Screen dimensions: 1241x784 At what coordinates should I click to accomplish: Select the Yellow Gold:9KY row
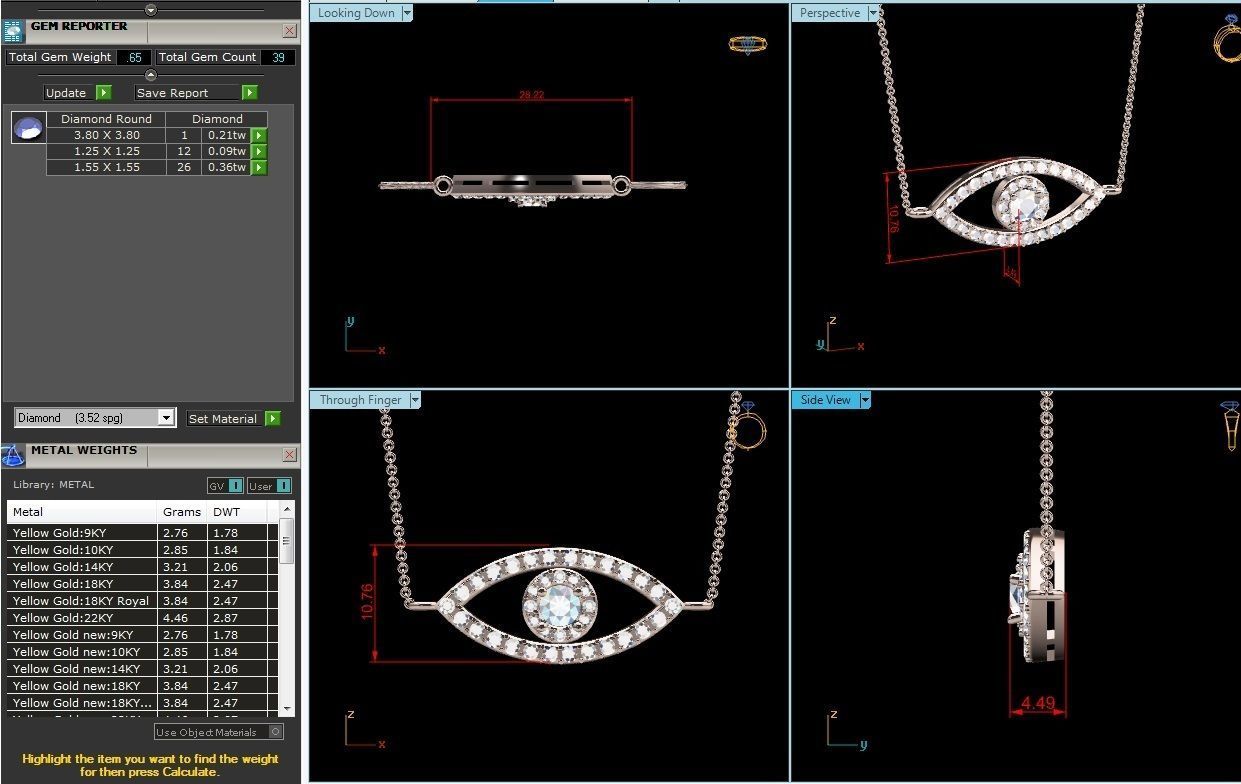[143, 533]
